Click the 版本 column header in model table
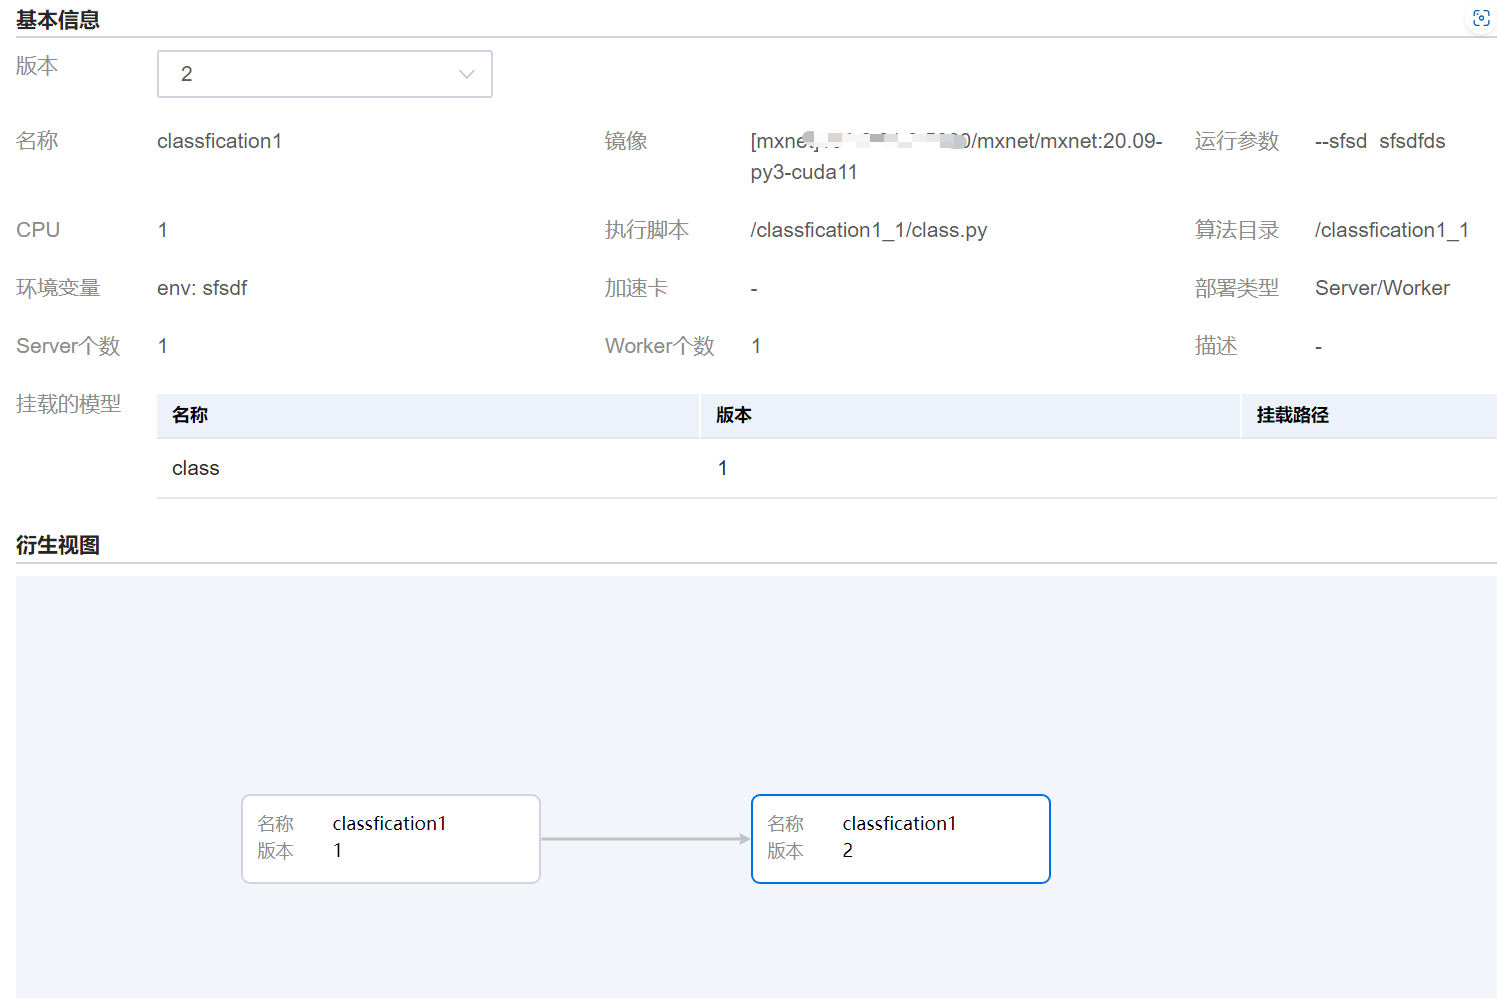 click(733, 415)
